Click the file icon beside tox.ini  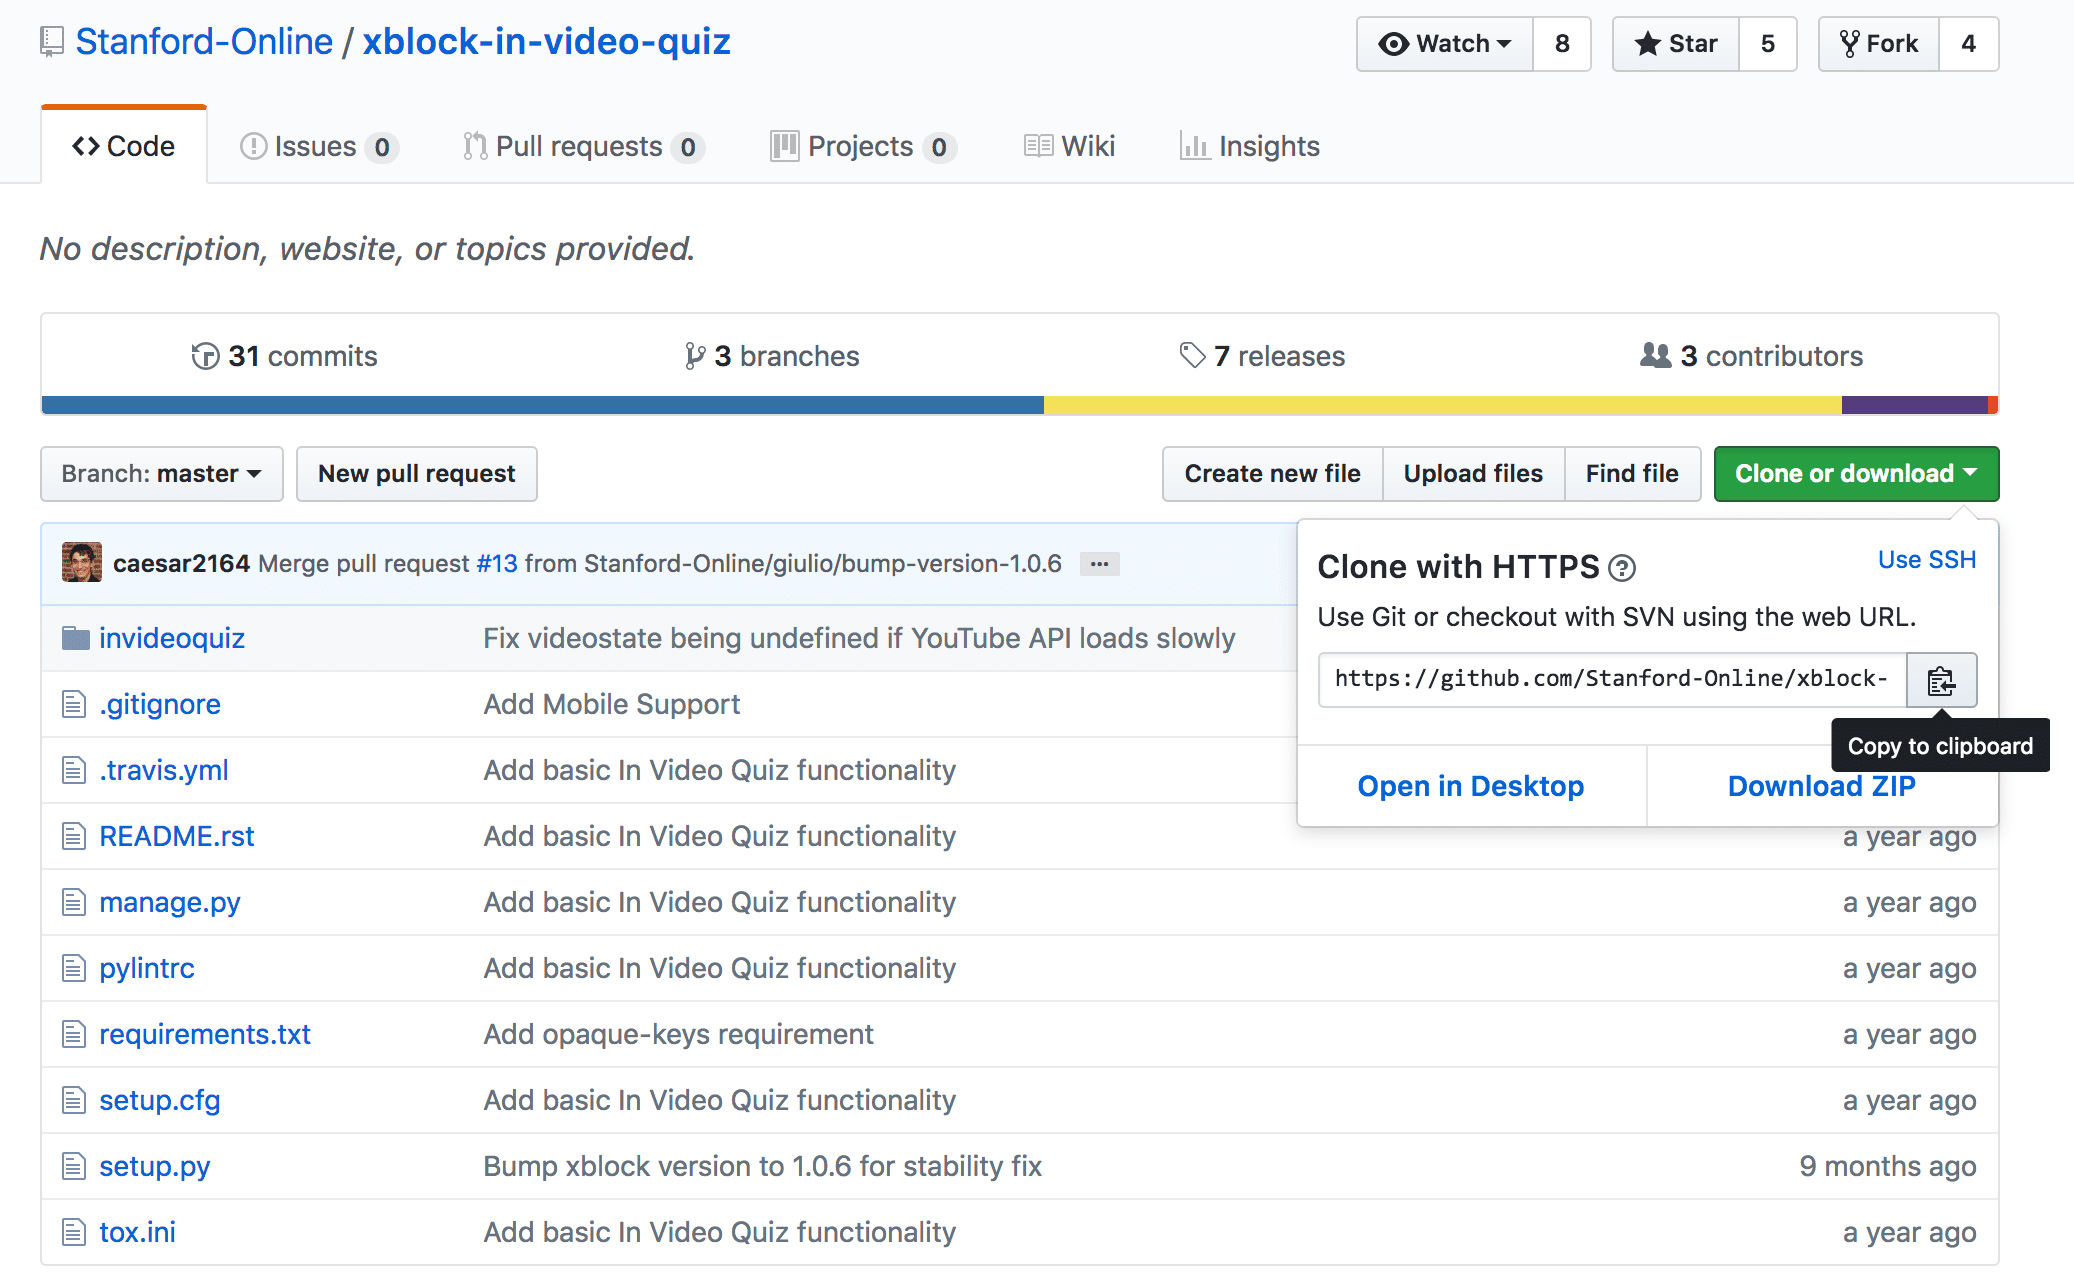point(74,1232)
